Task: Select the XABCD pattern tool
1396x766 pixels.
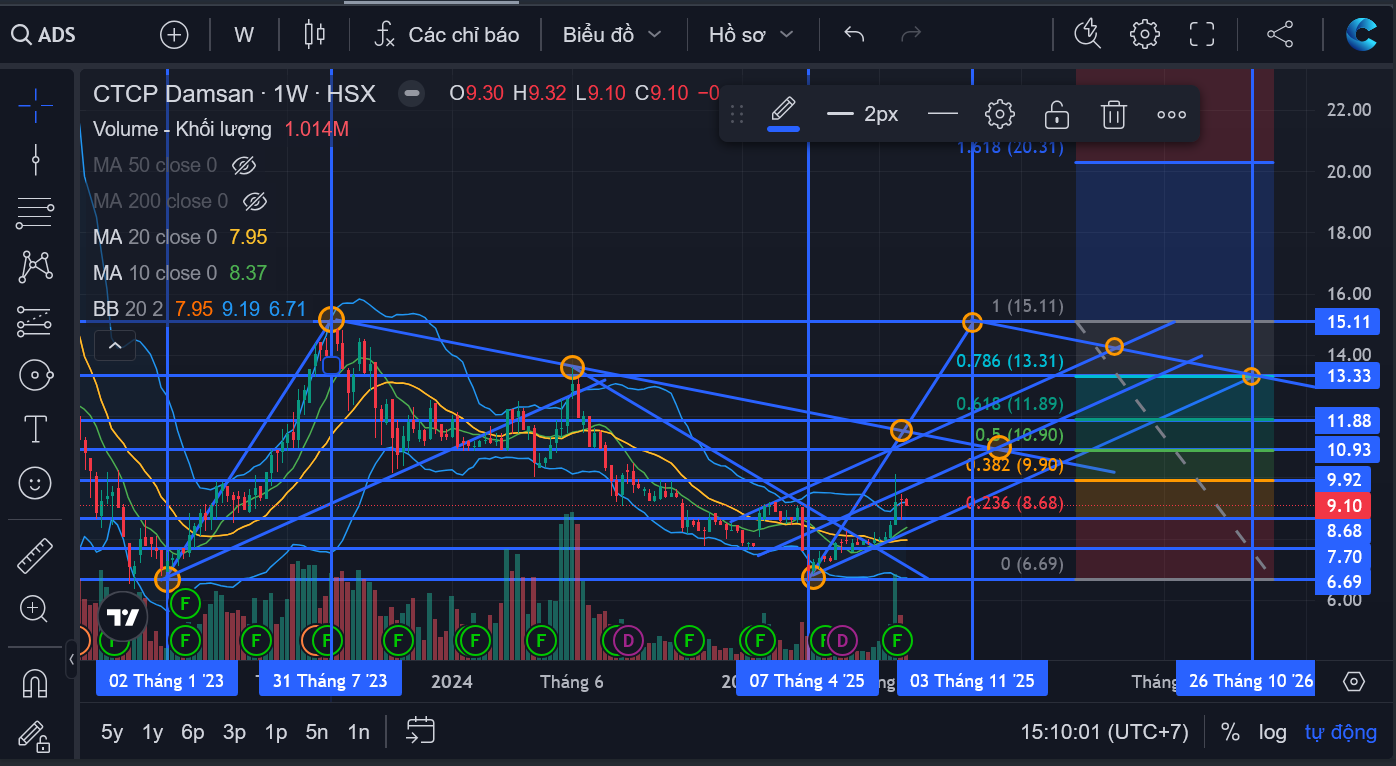Action: [x=36, y=266]
